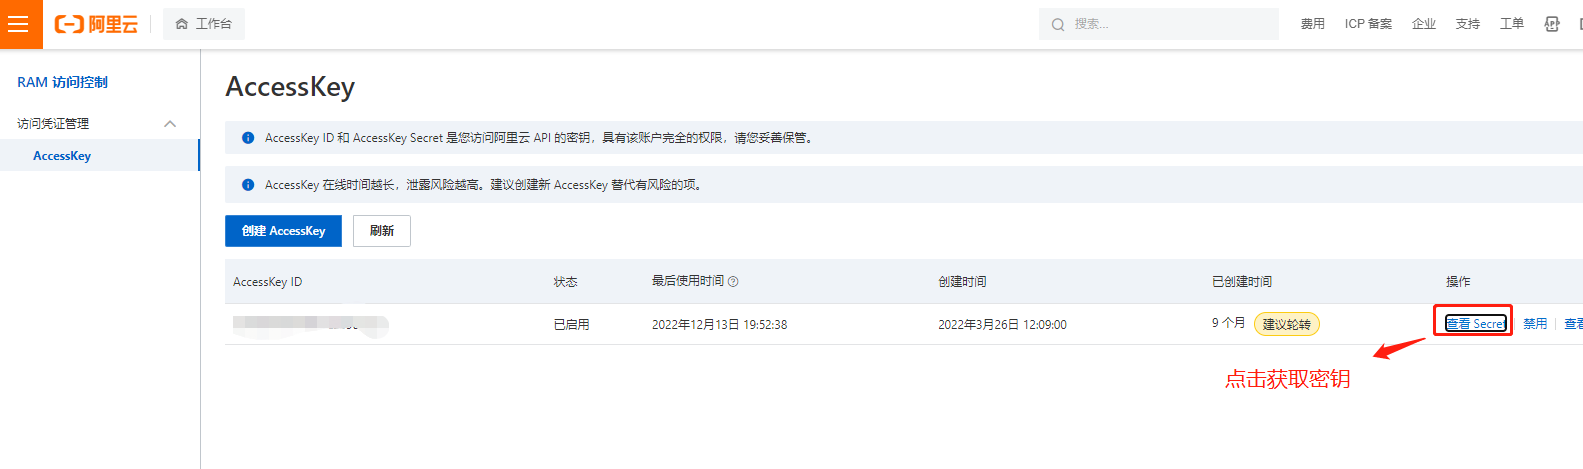Open the 支持 menu
The image size is (1583, 469).
pyautogui.click(x=1467, y=24)
